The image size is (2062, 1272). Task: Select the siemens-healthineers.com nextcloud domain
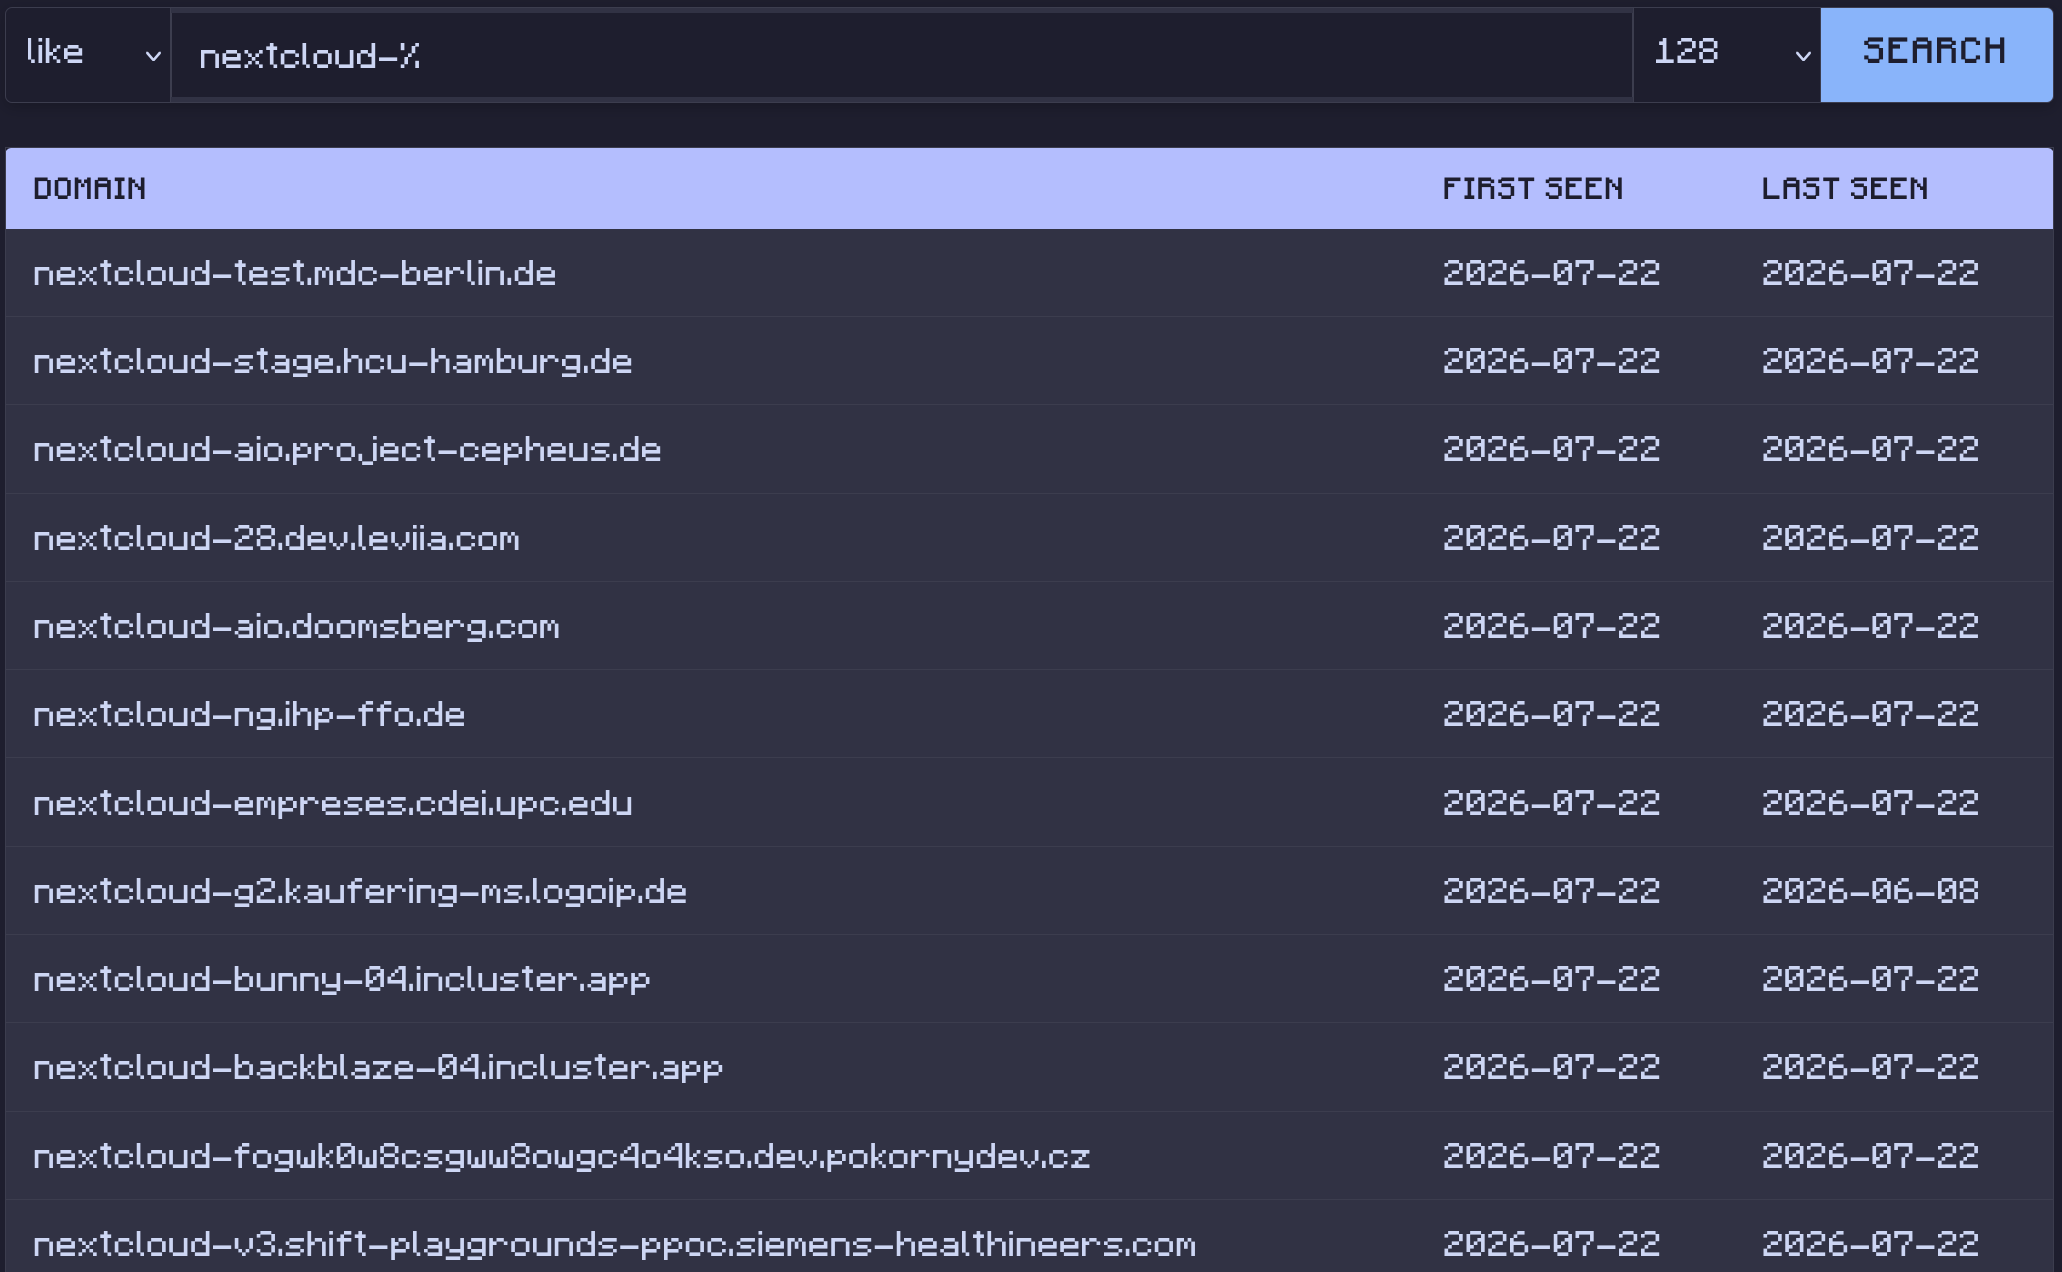coord(615,1244)
